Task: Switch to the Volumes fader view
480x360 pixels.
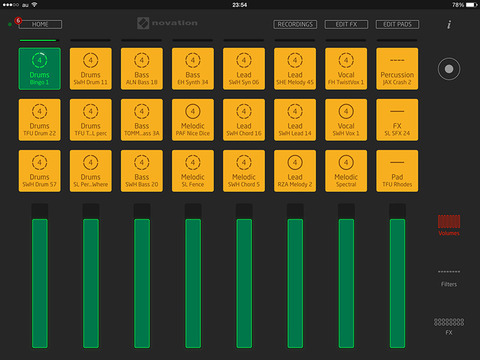Action: pos(449,225)
